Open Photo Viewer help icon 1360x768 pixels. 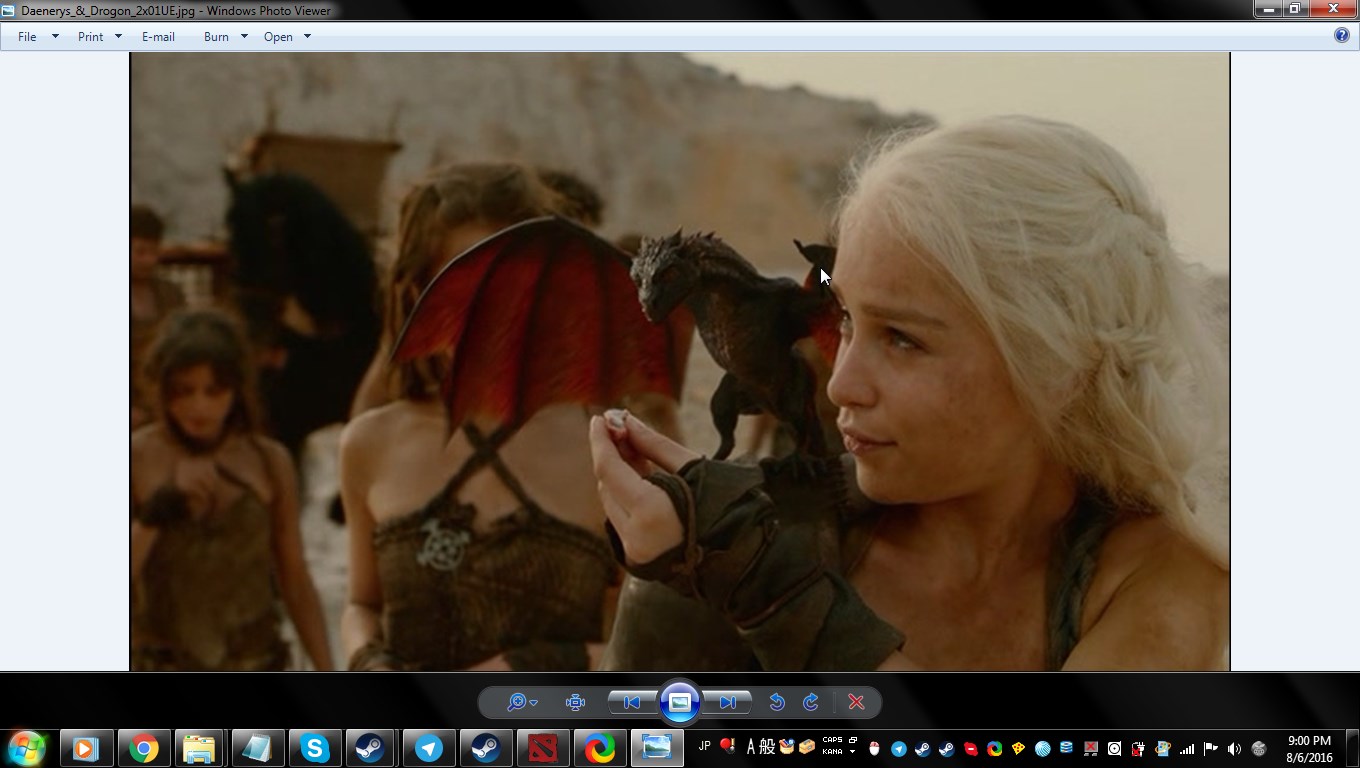1342,35
